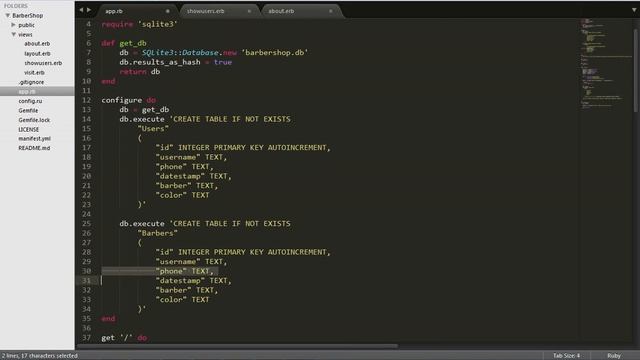
Task: Switch to the about.erb tab
Action: tap(281, 11)
